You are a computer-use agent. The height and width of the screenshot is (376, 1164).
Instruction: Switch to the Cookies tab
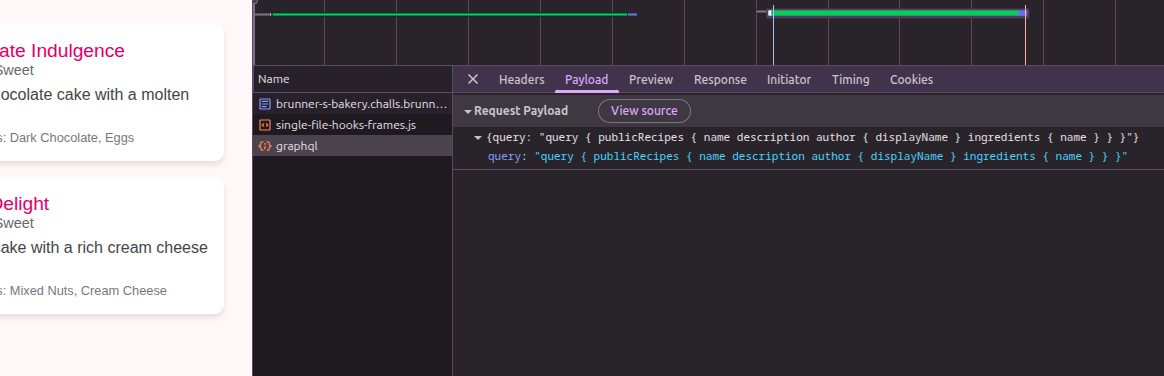(912, 79)
